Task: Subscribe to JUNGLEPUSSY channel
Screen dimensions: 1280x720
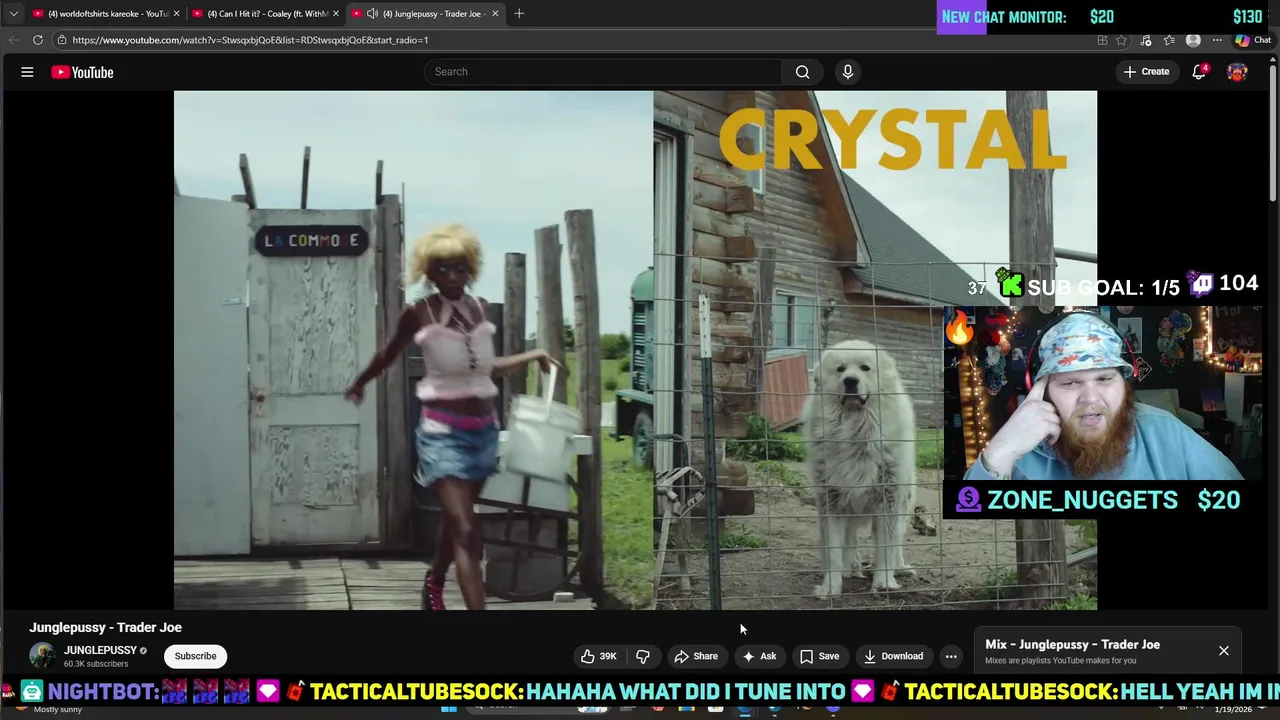Action: (x=195, y=656)
